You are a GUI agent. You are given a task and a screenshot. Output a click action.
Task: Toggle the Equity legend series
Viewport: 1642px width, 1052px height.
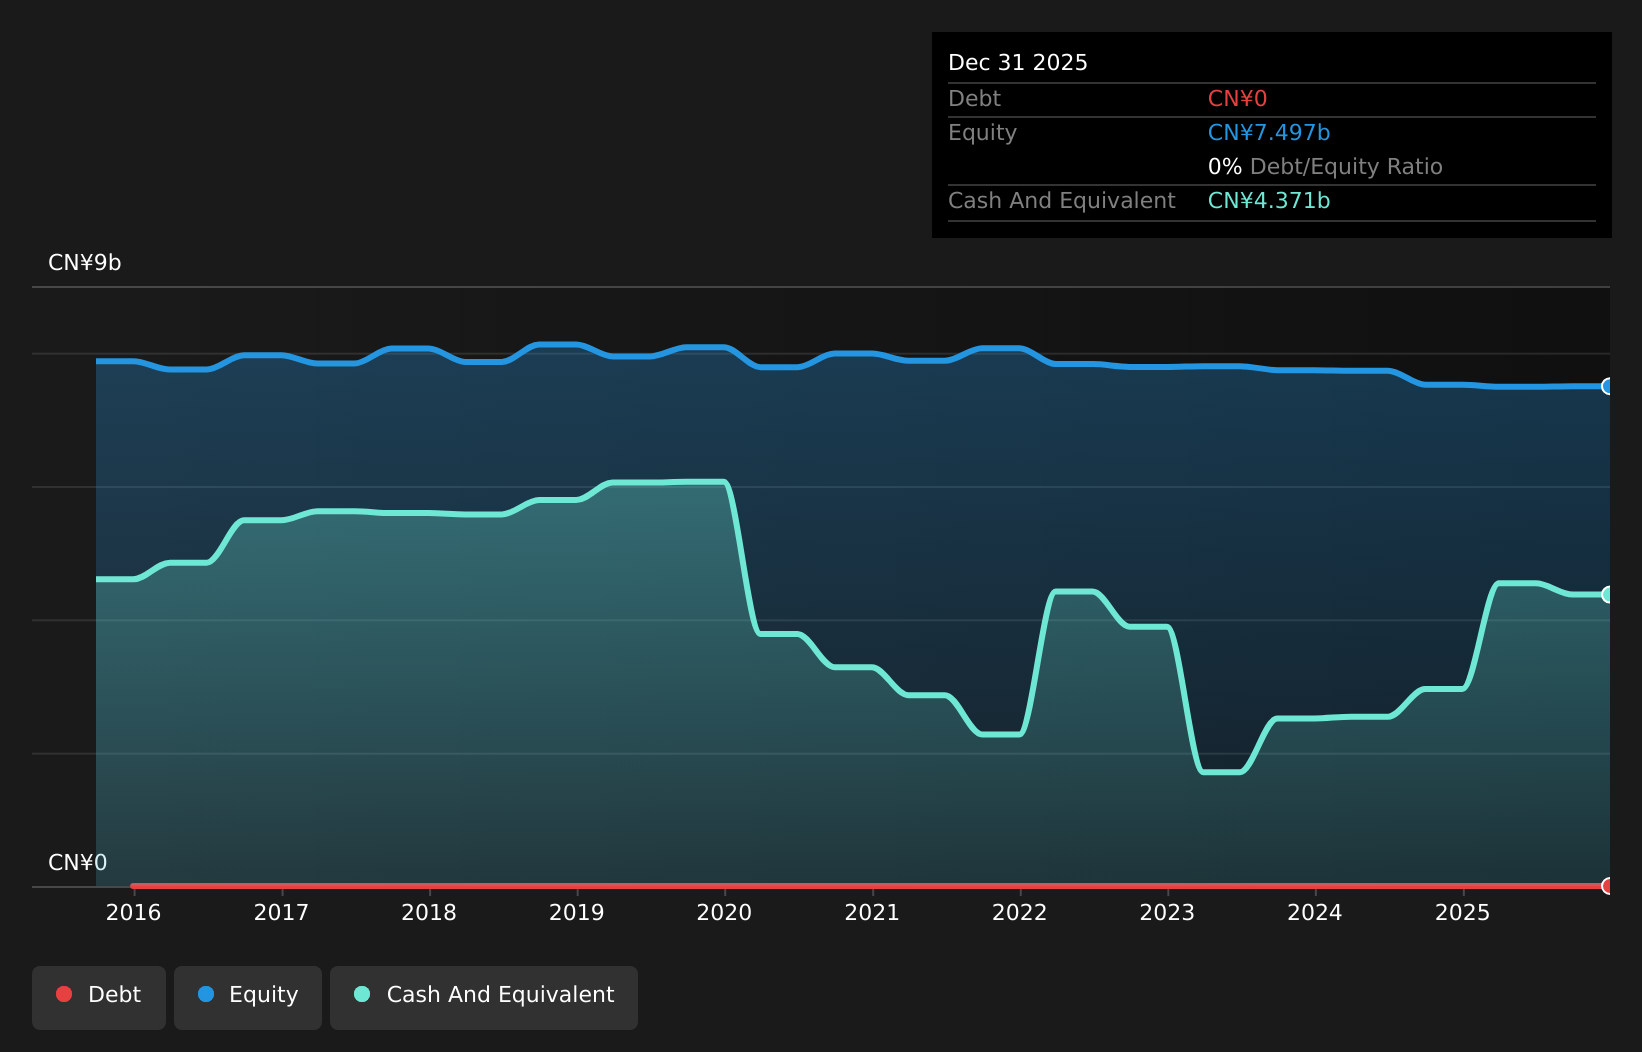pos(248,997)
